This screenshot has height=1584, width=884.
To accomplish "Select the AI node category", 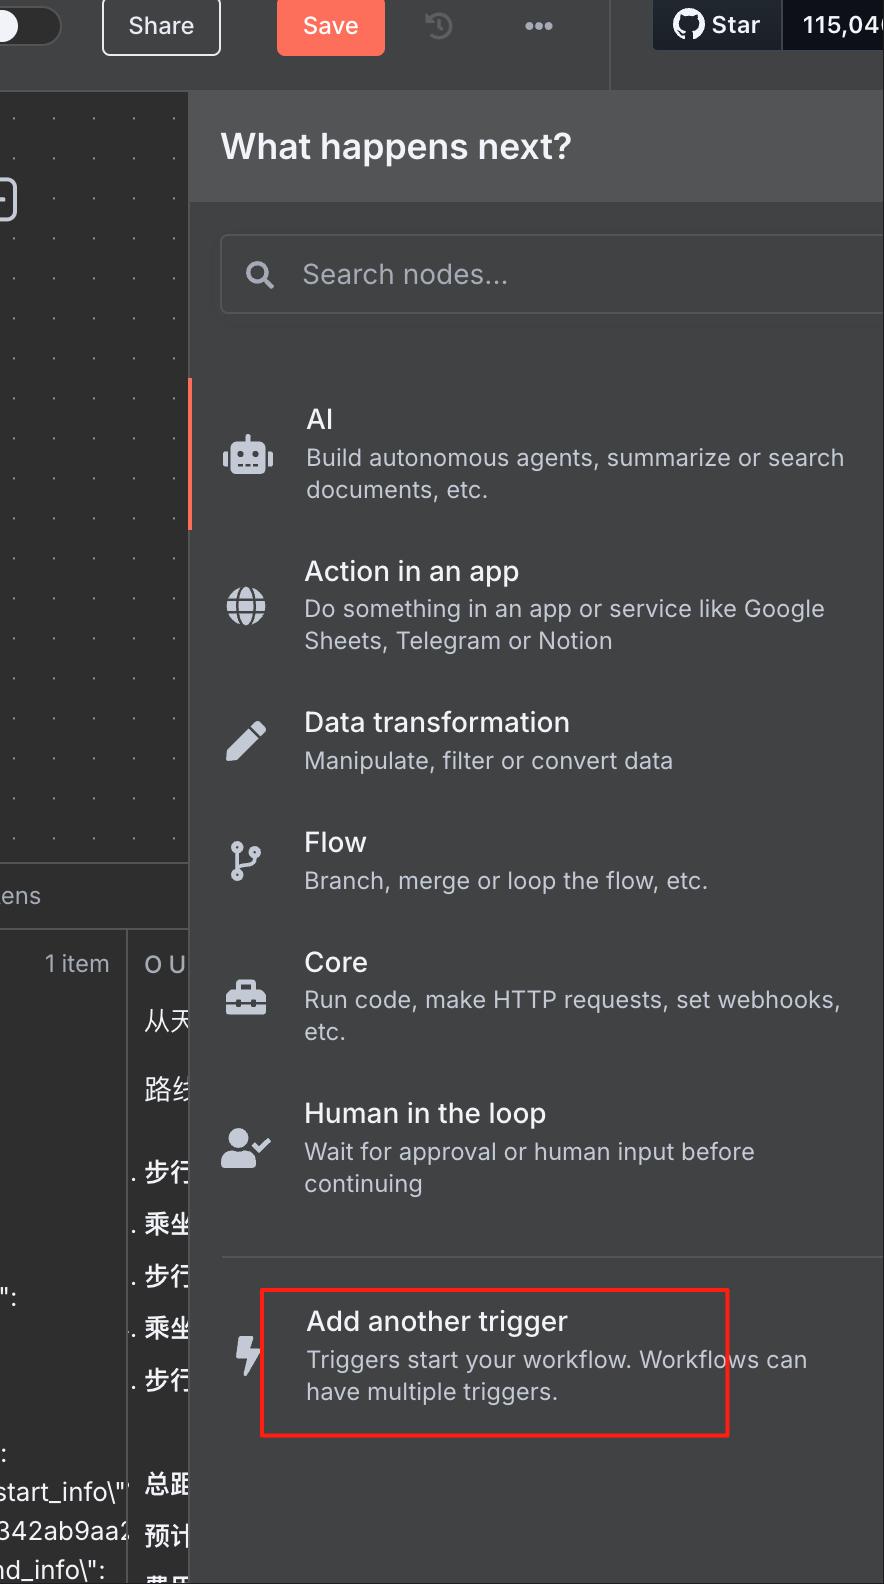I will tap(574, 454).
